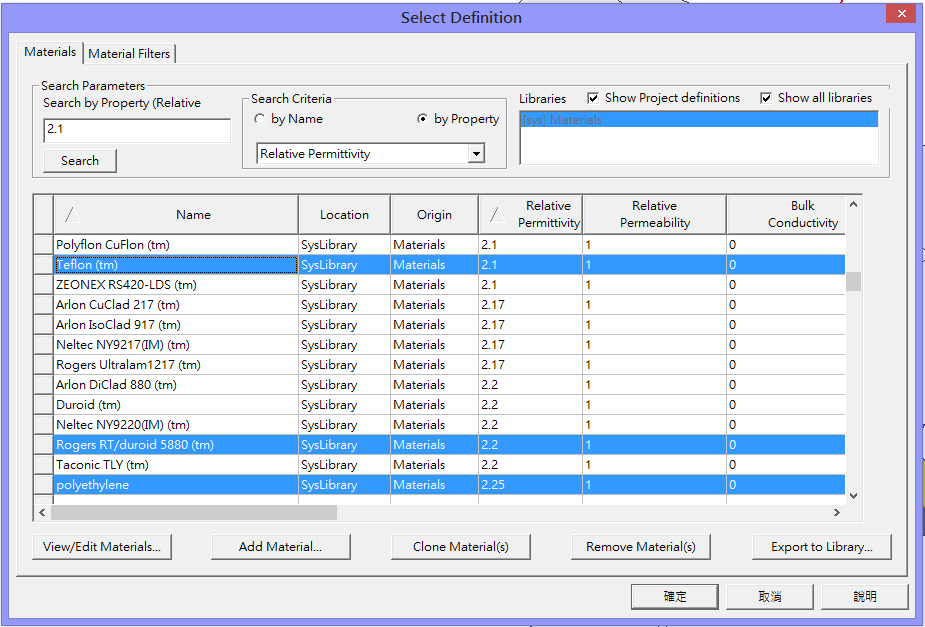This screenshot has height=627, width=925.
Task: Select Neltec NY9217(IM) (tm) material
Action: pyautogui.click(x=176, y=345)
